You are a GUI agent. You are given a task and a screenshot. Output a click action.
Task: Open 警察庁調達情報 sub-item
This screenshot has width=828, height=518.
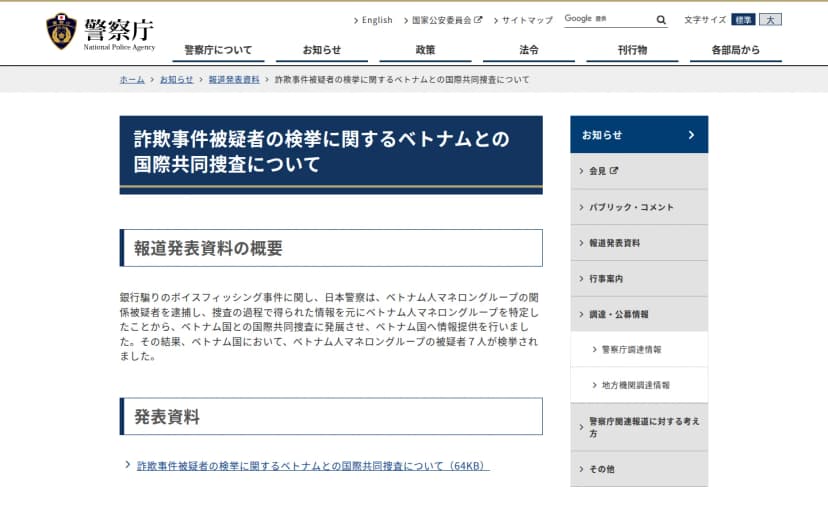(x=639, y=350)
